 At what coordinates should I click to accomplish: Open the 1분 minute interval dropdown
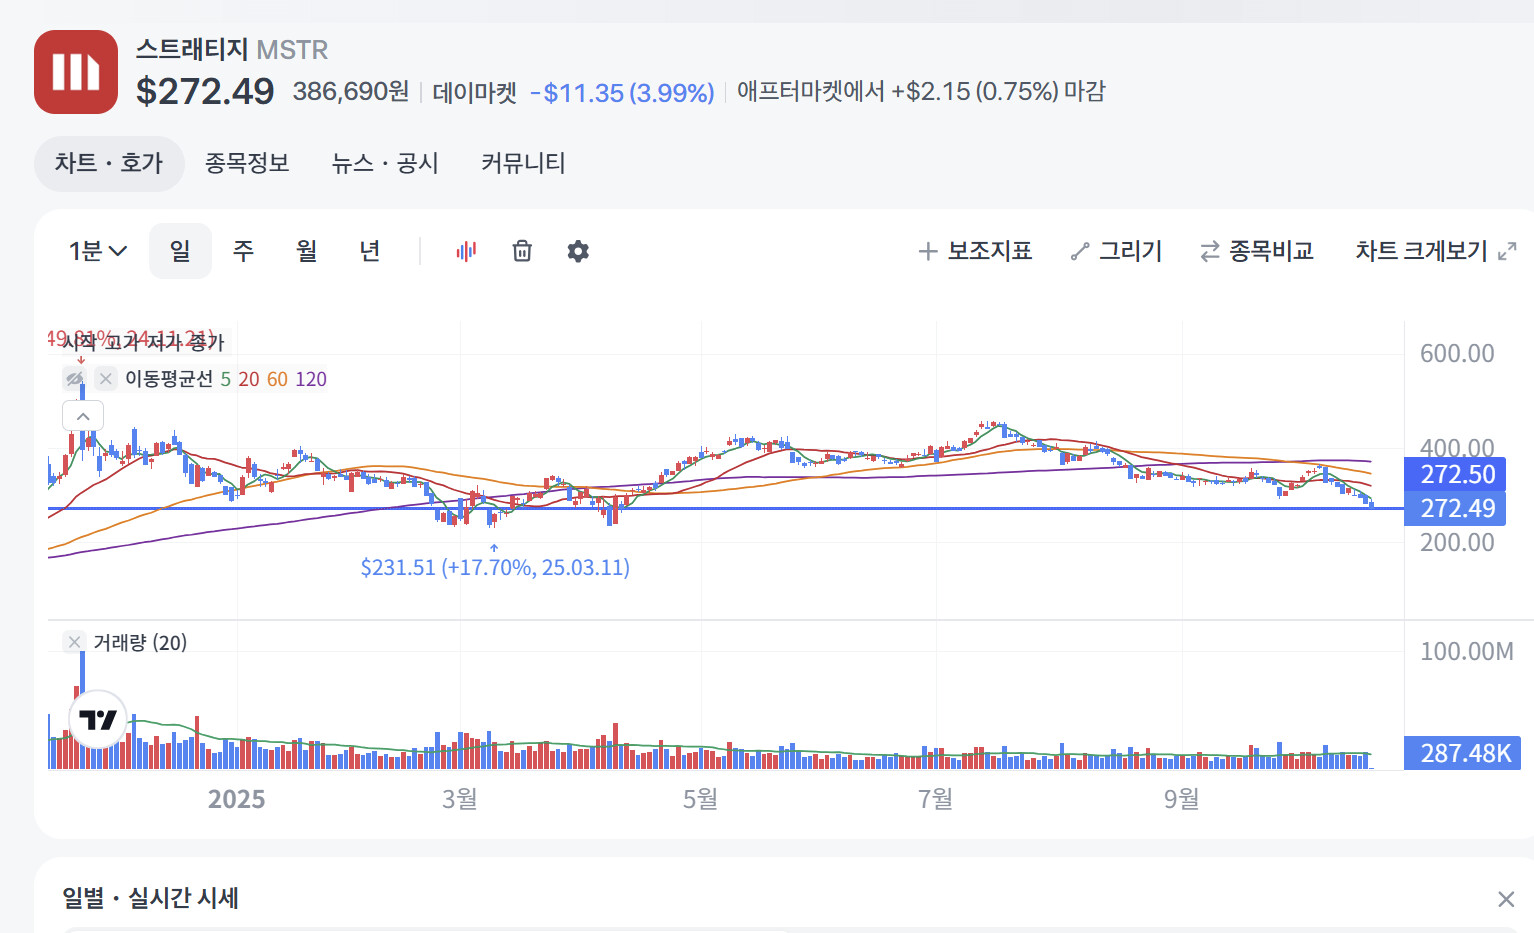(97, 251)
